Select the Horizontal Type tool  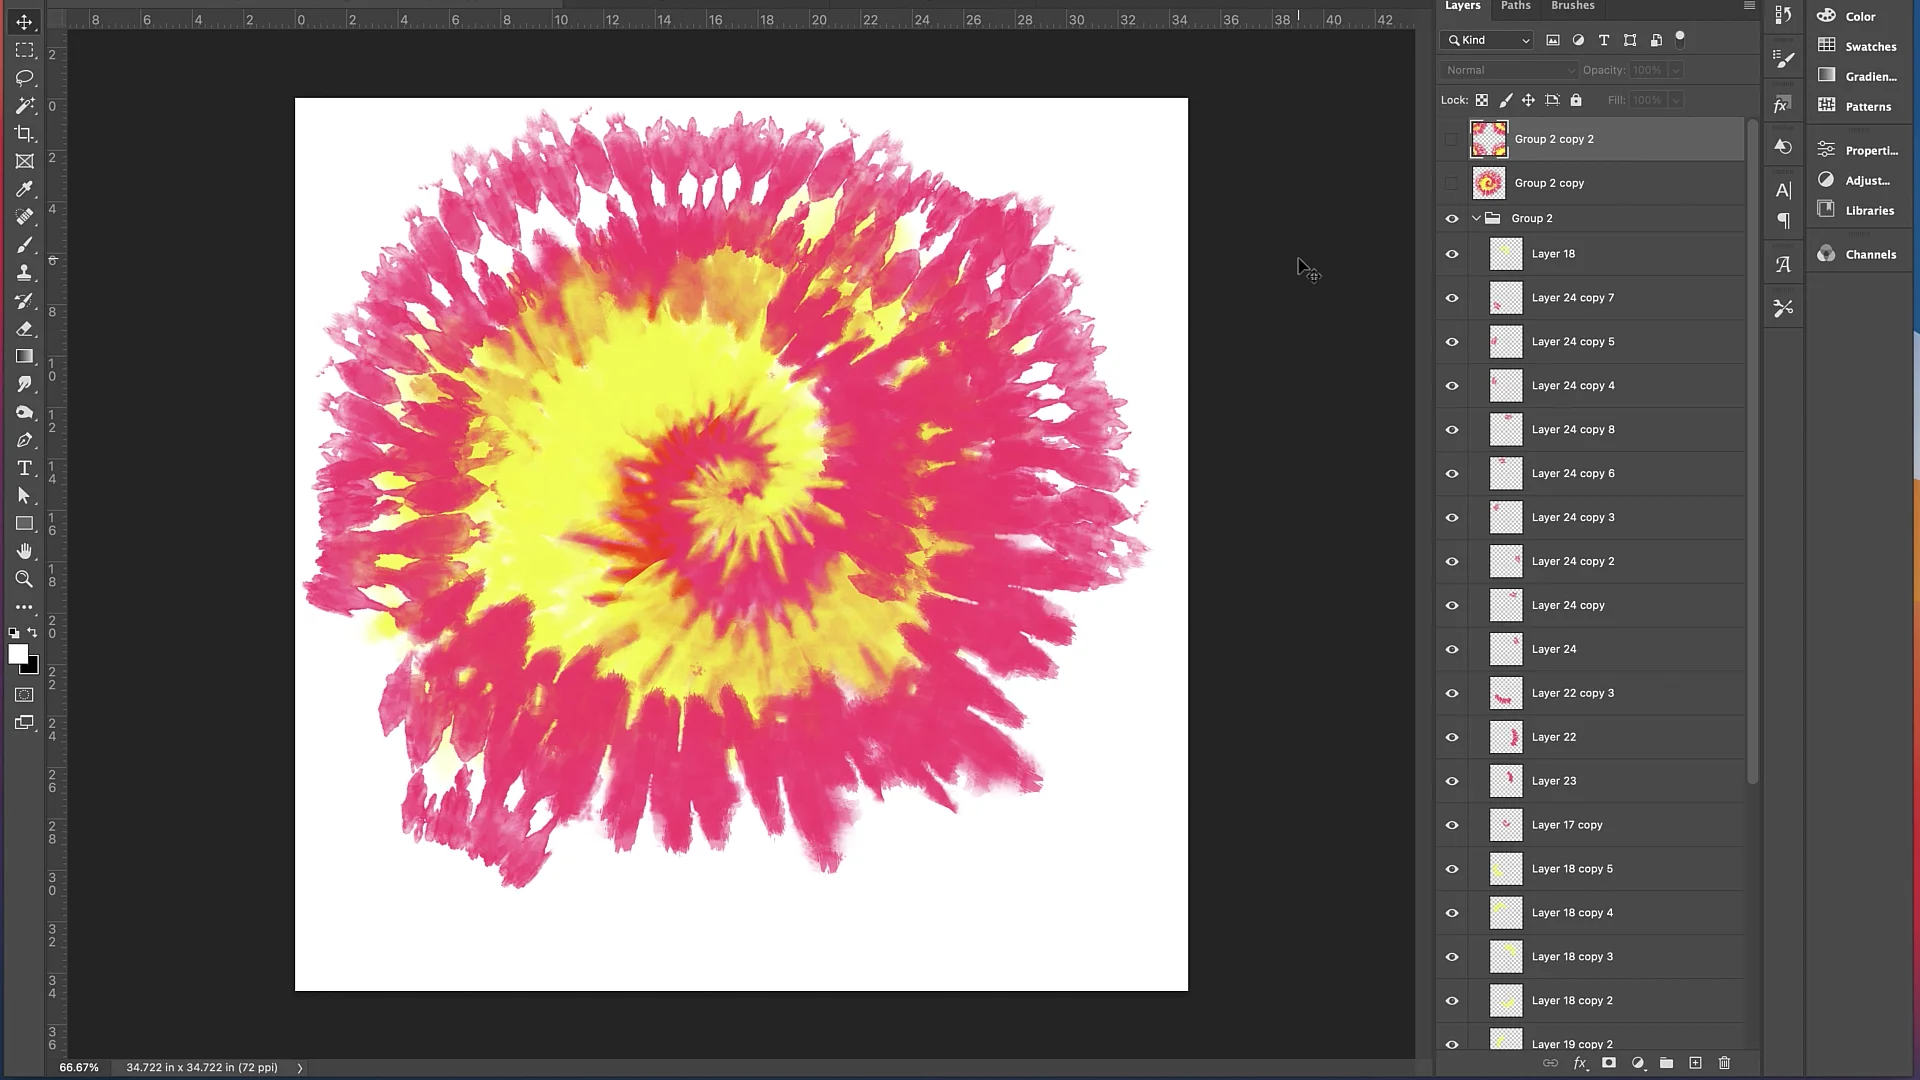pyautogui.click(x=24, y=468)
